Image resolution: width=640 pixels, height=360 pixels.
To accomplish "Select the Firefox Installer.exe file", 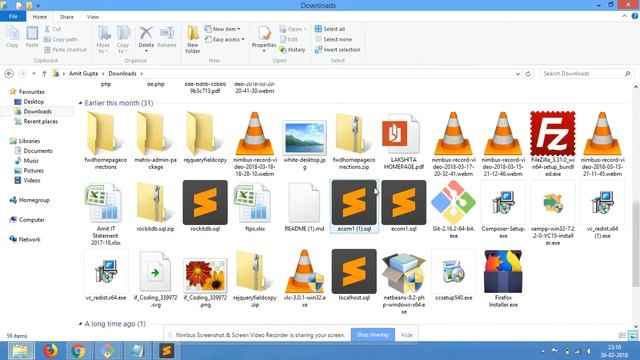I will click(x=503, y=279).
